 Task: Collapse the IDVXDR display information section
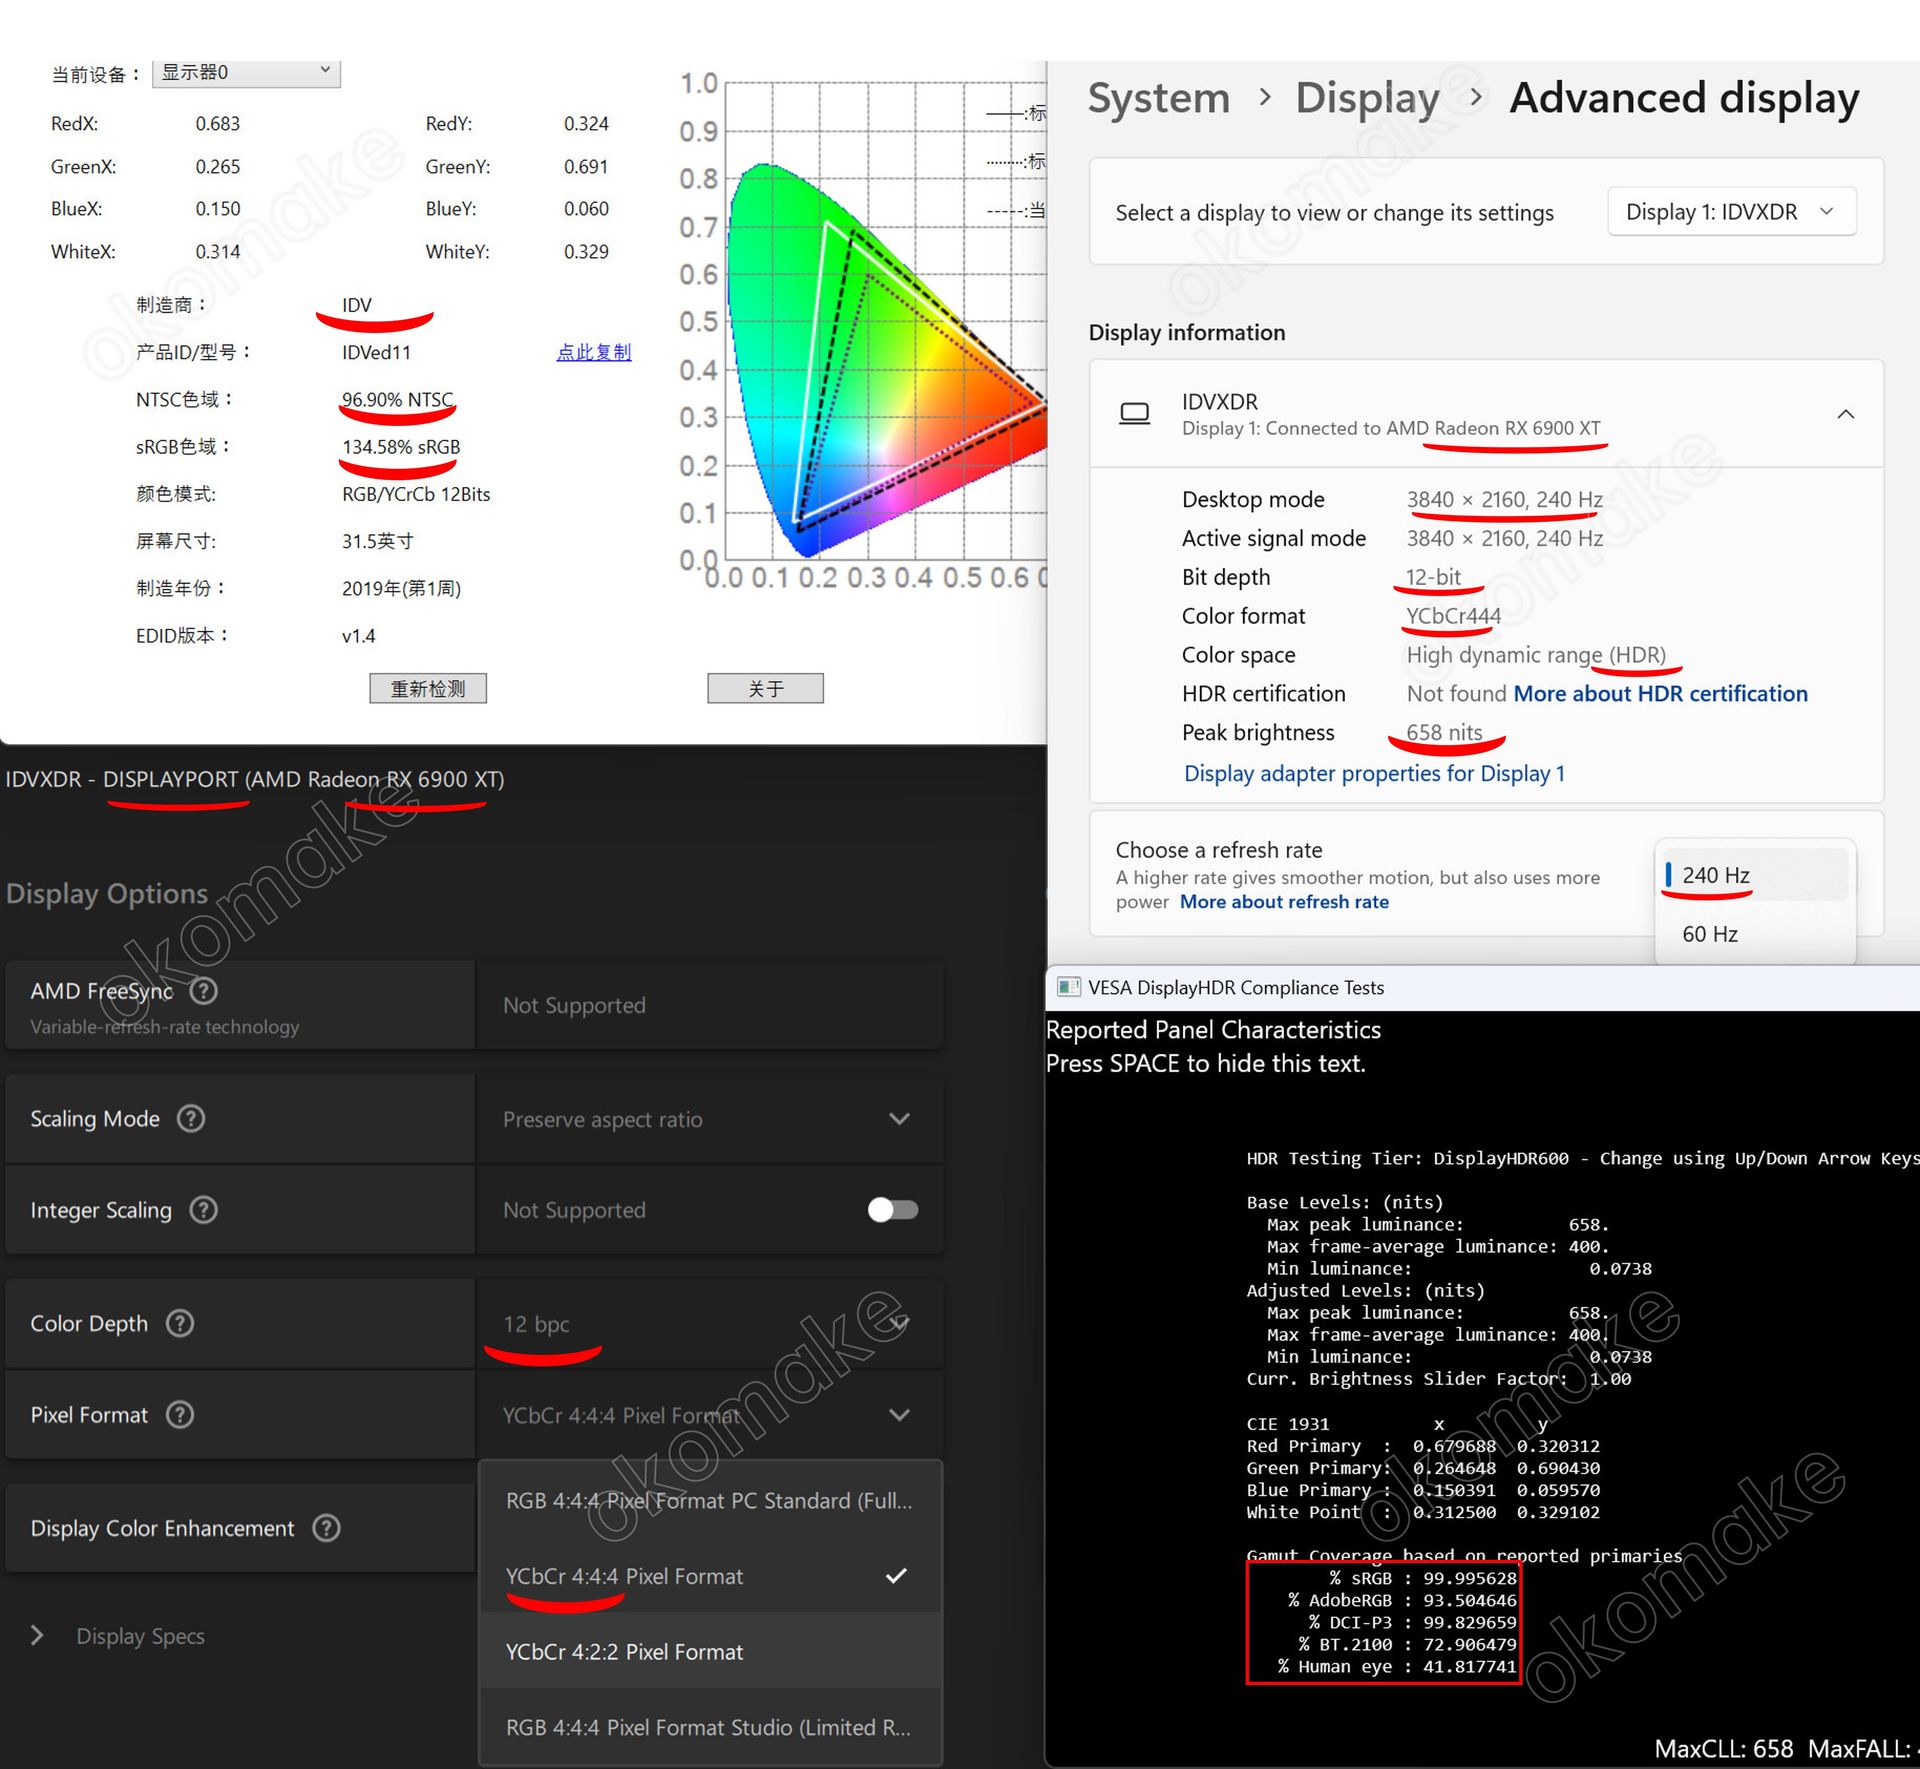1845,414
